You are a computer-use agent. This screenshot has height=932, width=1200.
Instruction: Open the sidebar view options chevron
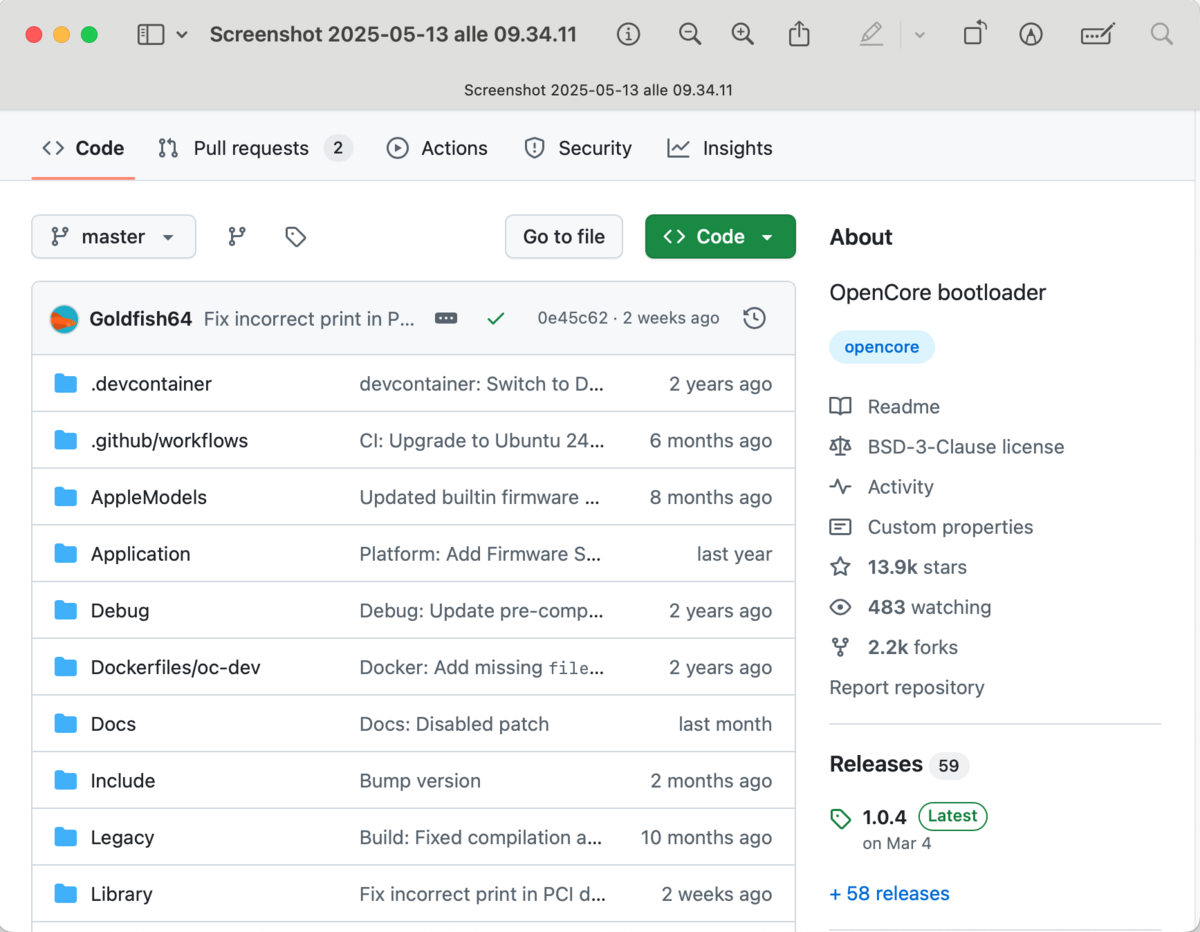point(182,35)
